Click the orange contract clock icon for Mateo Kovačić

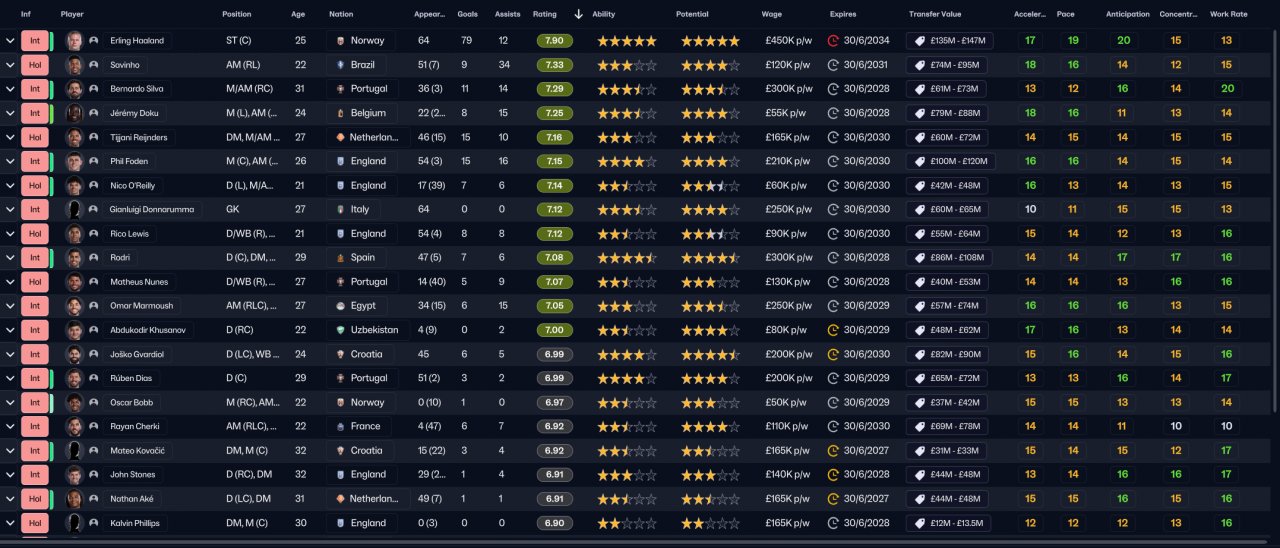[834, 450]
